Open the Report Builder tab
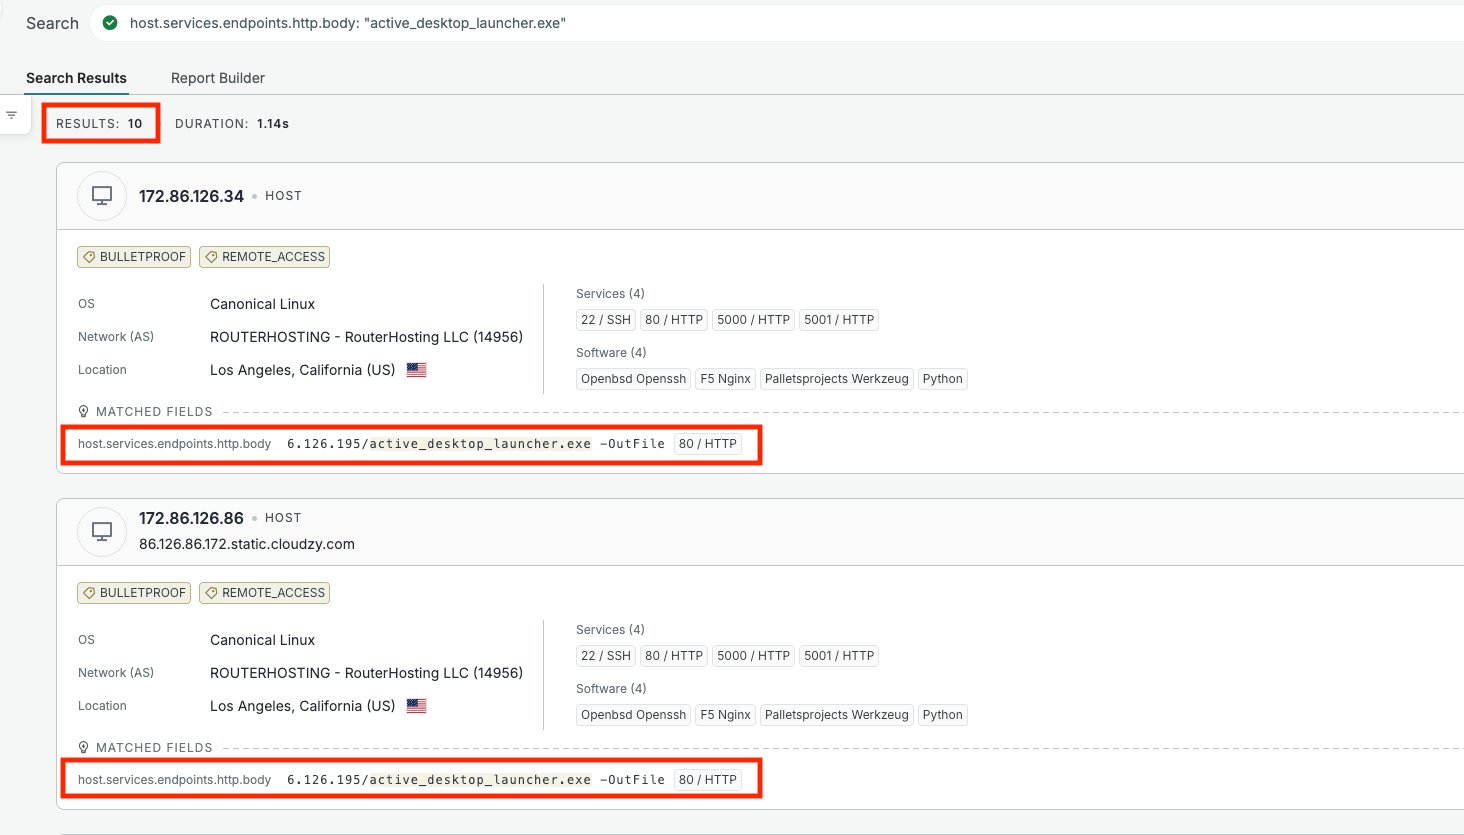The width and height of the screenshot is (1464, 835). click(x=218, y=78)
